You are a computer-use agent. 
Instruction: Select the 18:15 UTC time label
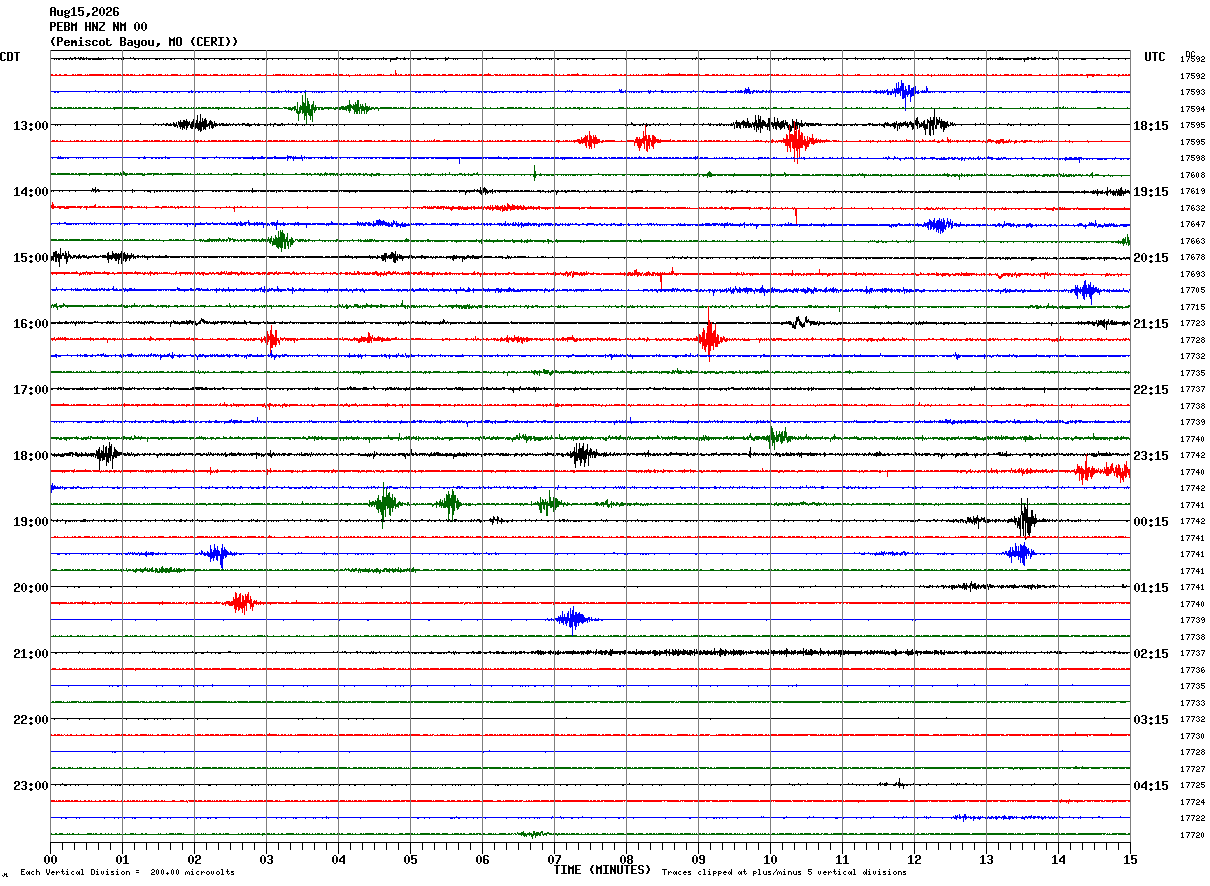[1151, 126]
